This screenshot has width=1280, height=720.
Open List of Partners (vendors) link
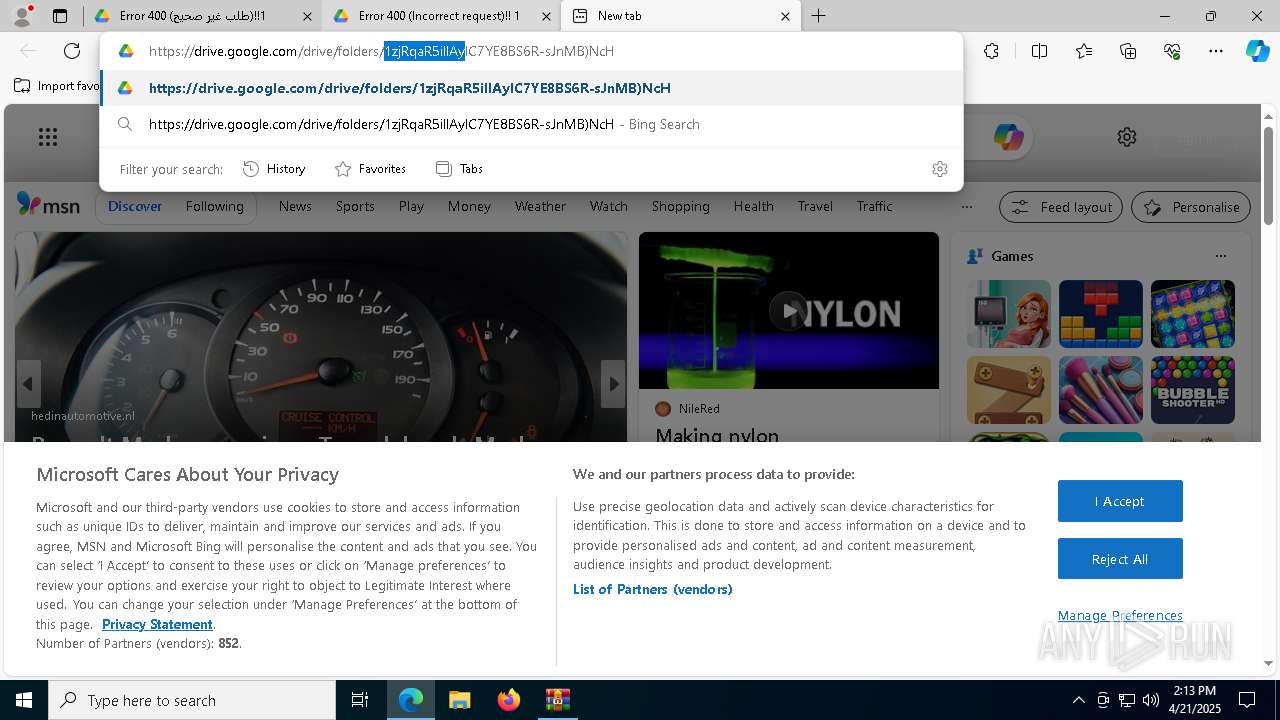pyautogui.click(x=653, y=589)
